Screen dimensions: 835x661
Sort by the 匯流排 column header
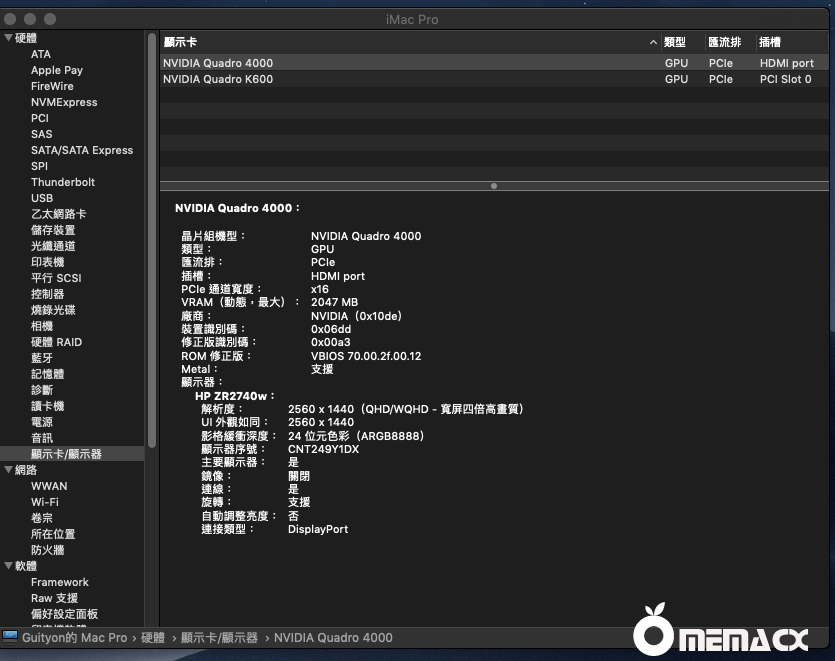[x=724, y=42]
